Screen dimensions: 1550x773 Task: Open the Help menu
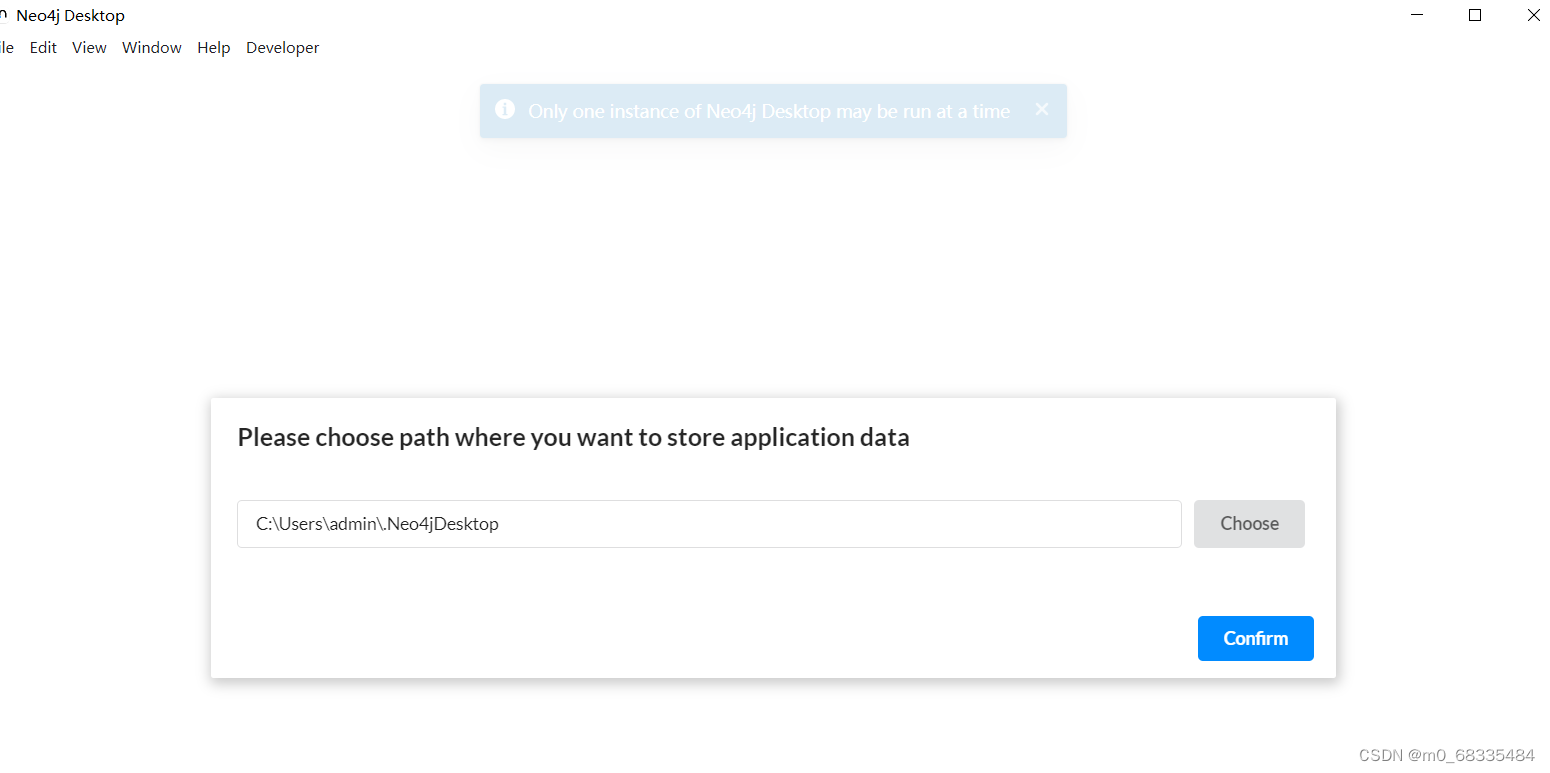tap(213, 47)
